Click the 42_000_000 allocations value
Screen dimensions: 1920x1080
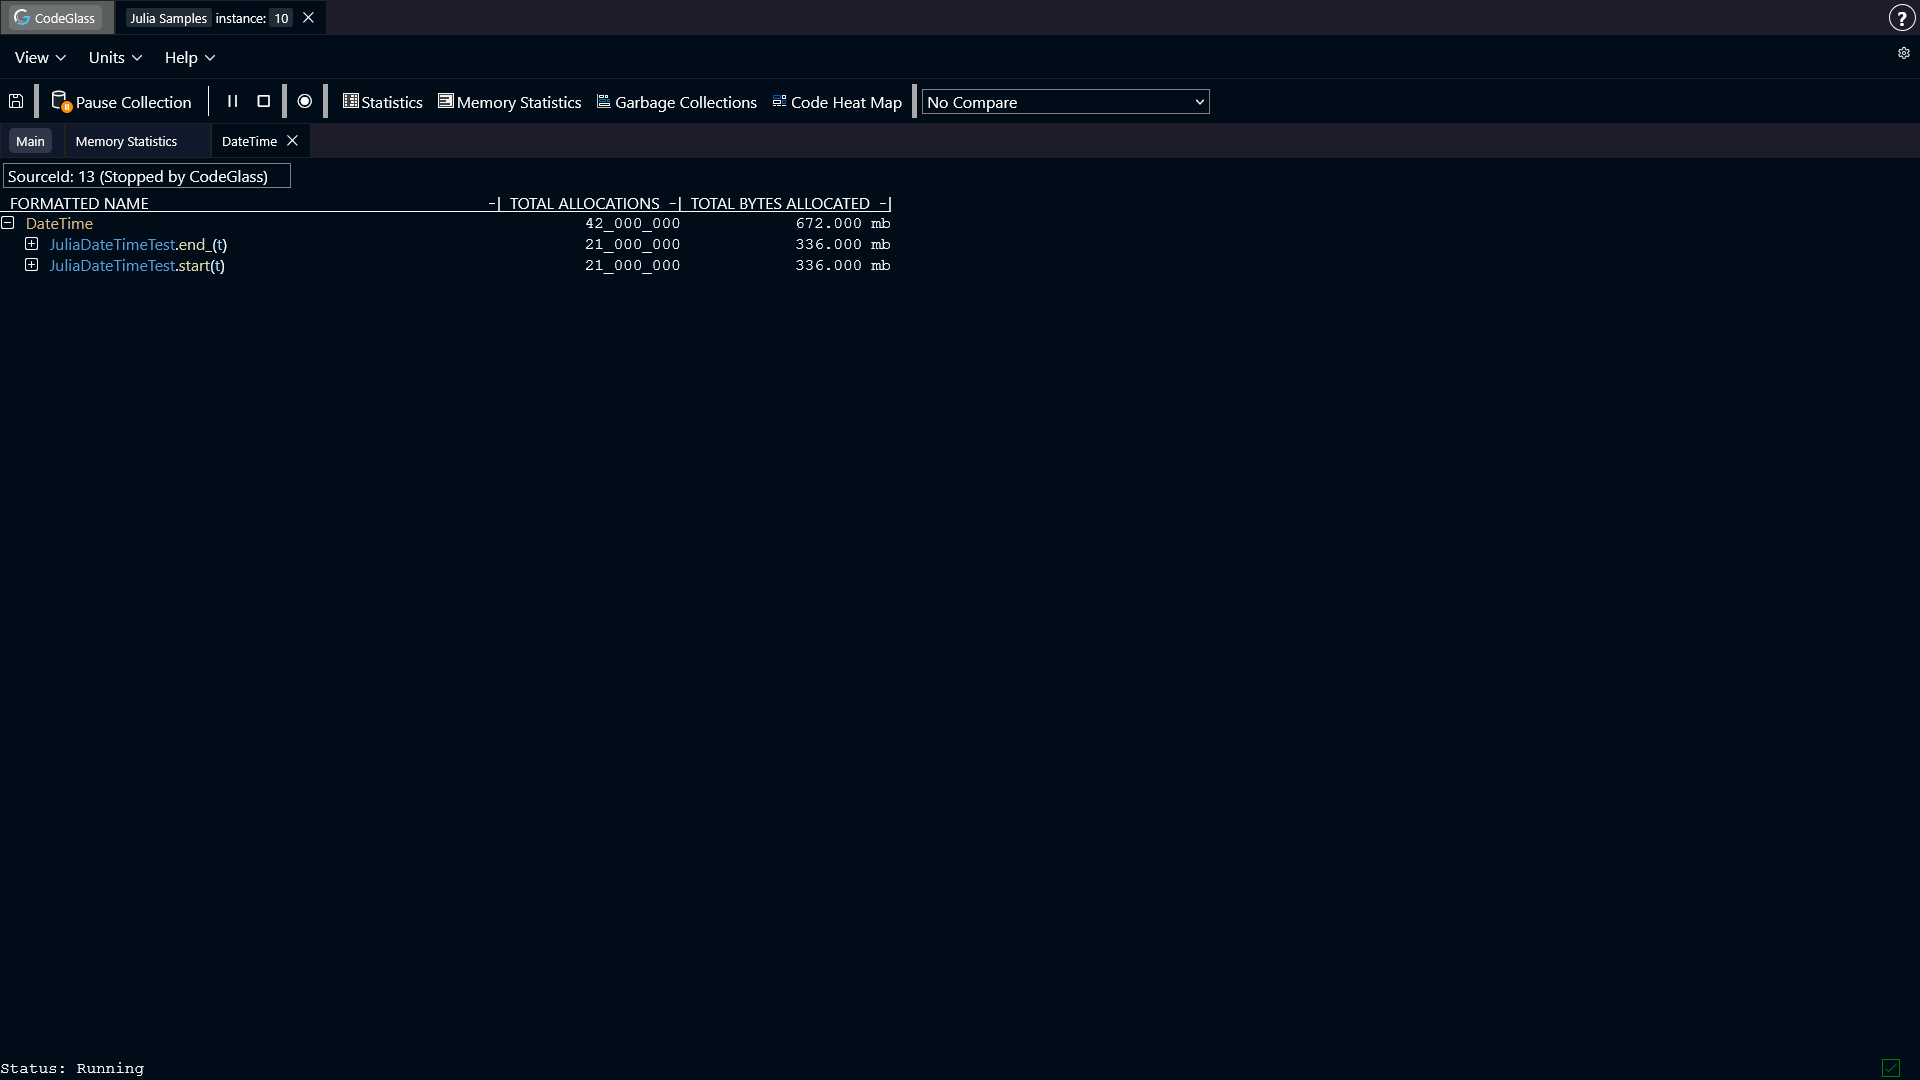[633, 223]
